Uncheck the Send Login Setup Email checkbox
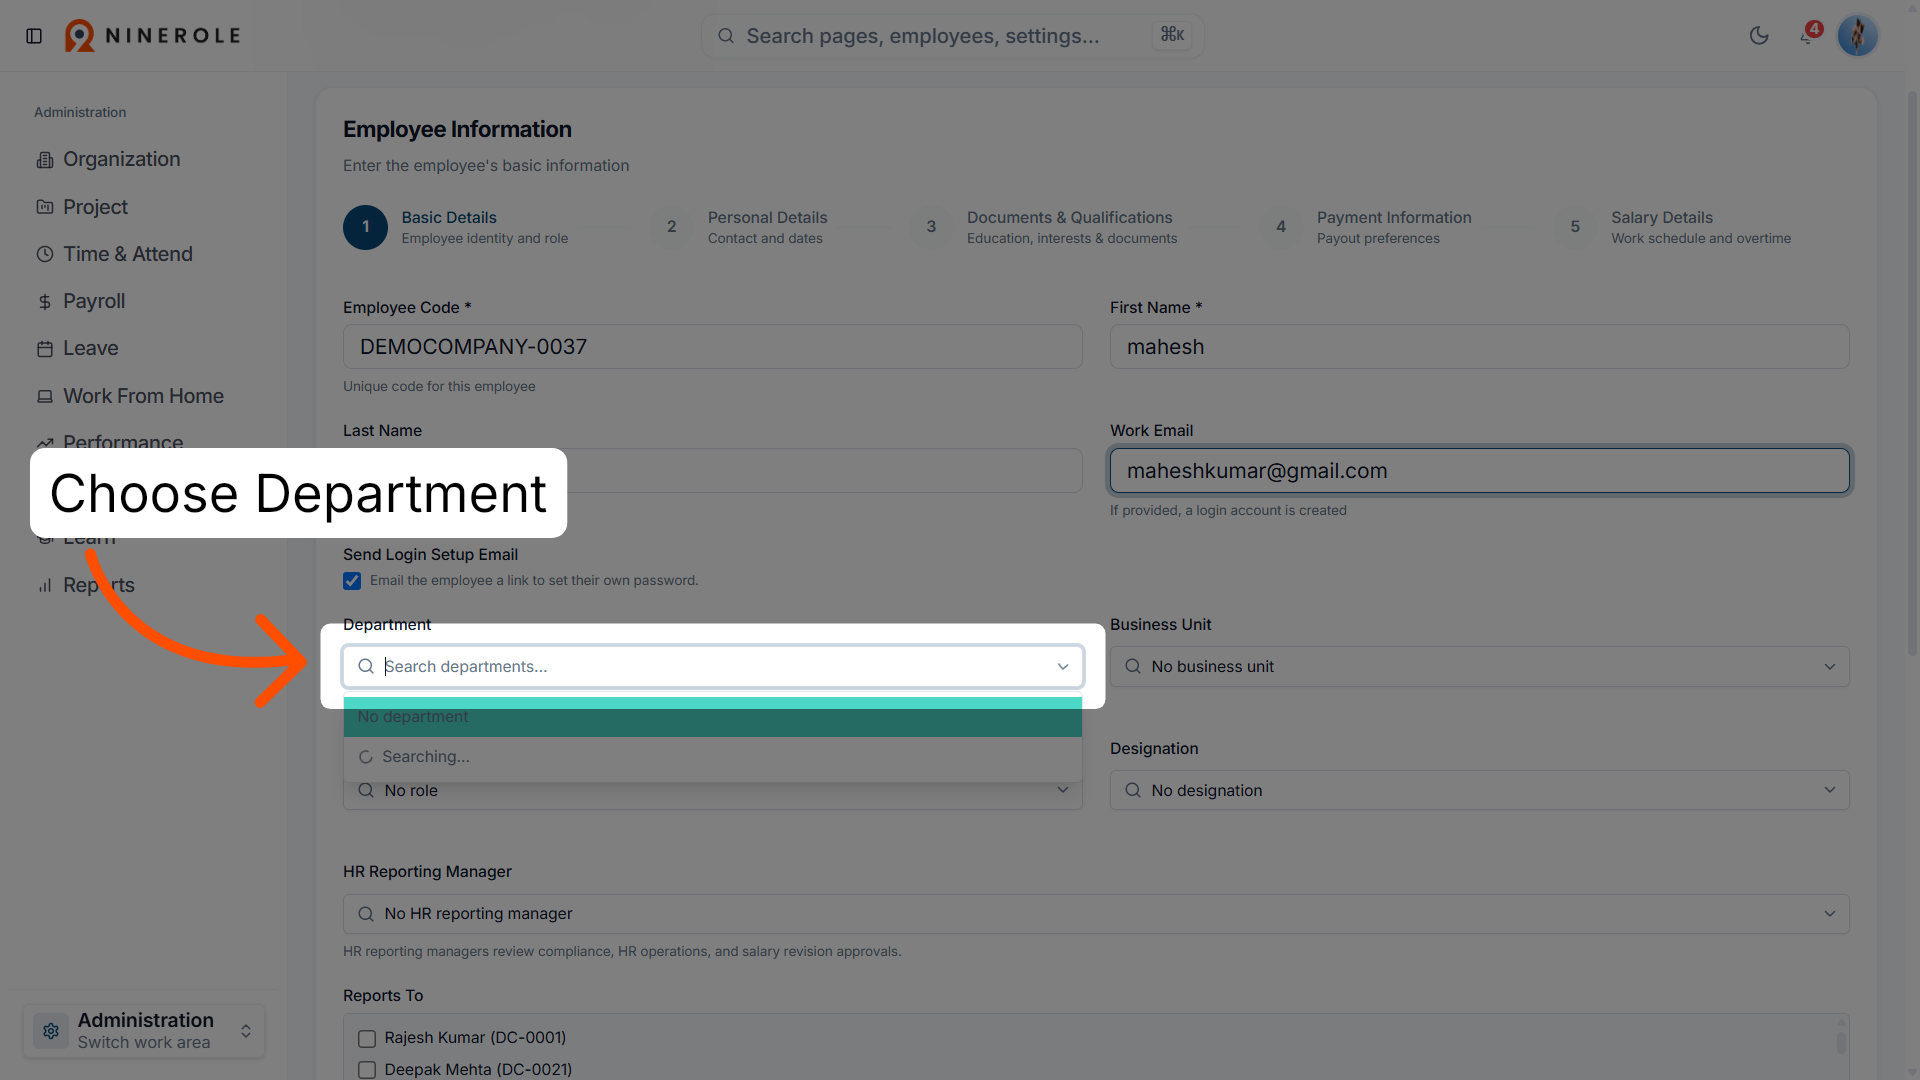This screenshot has width=1920, height=1080. click(x=352, y=581)
